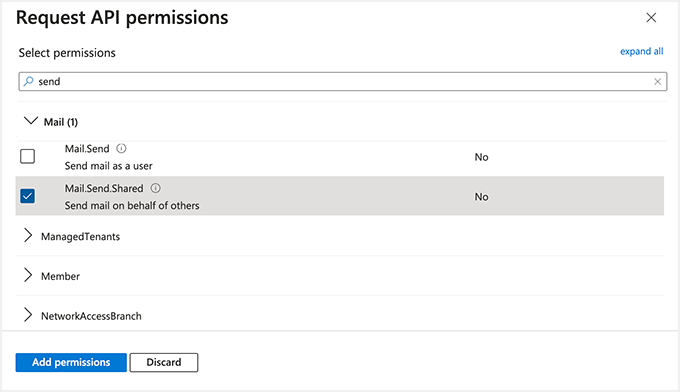The height and width of the screenshot is (392, 680).
Task: Click the info icon beside Mail.Send
Action: coord(121,149)
